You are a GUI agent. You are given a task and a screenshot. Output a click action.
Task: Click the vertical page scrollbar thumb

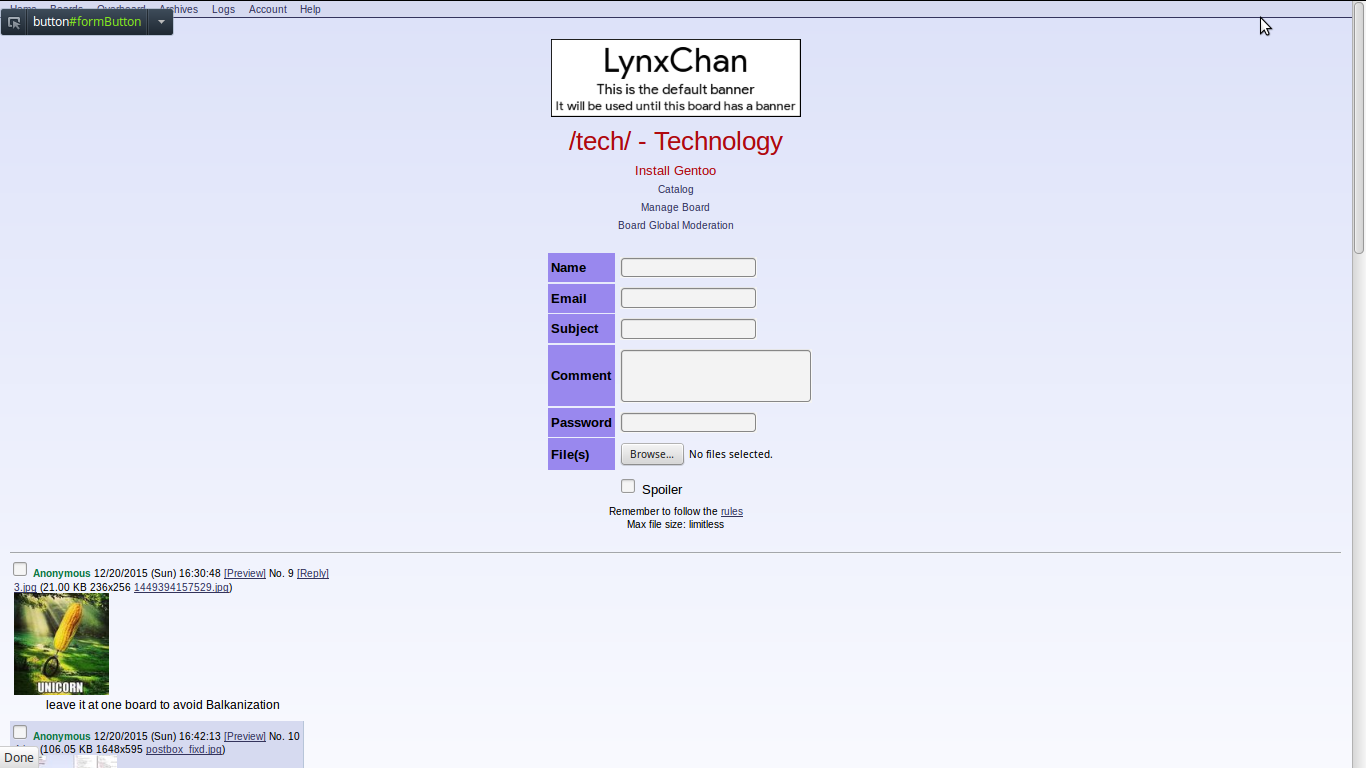[1359, 128]
